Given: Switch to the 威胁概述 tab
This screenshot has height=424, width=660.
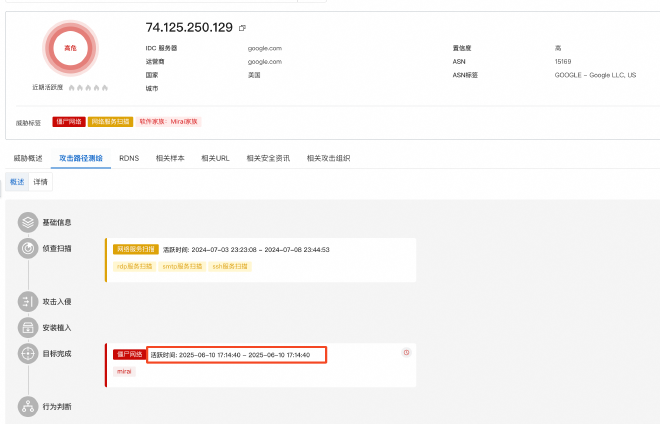Looking at the screenshot, I should click(28, 158).
